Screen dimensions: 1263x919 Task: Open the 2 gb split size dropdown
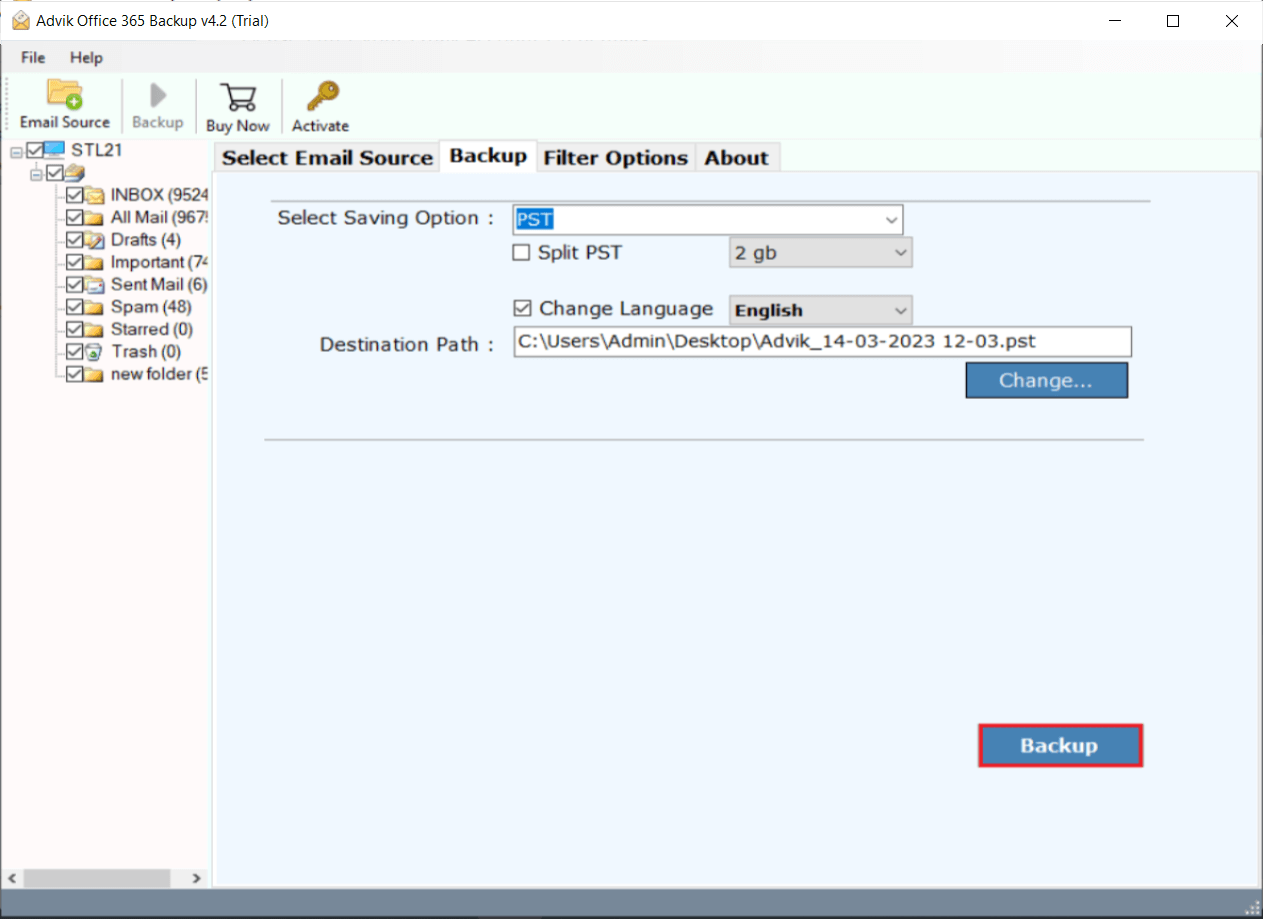[820, 253]
